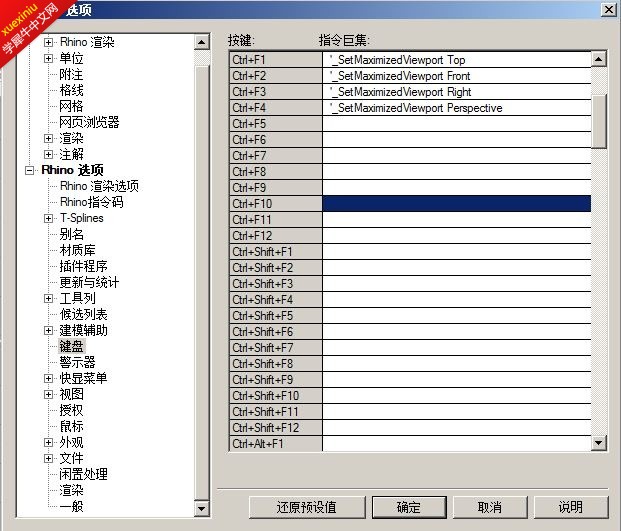621x531 pixels.
Task: Open Rhino指令码 page
Action: coord(91,202)
